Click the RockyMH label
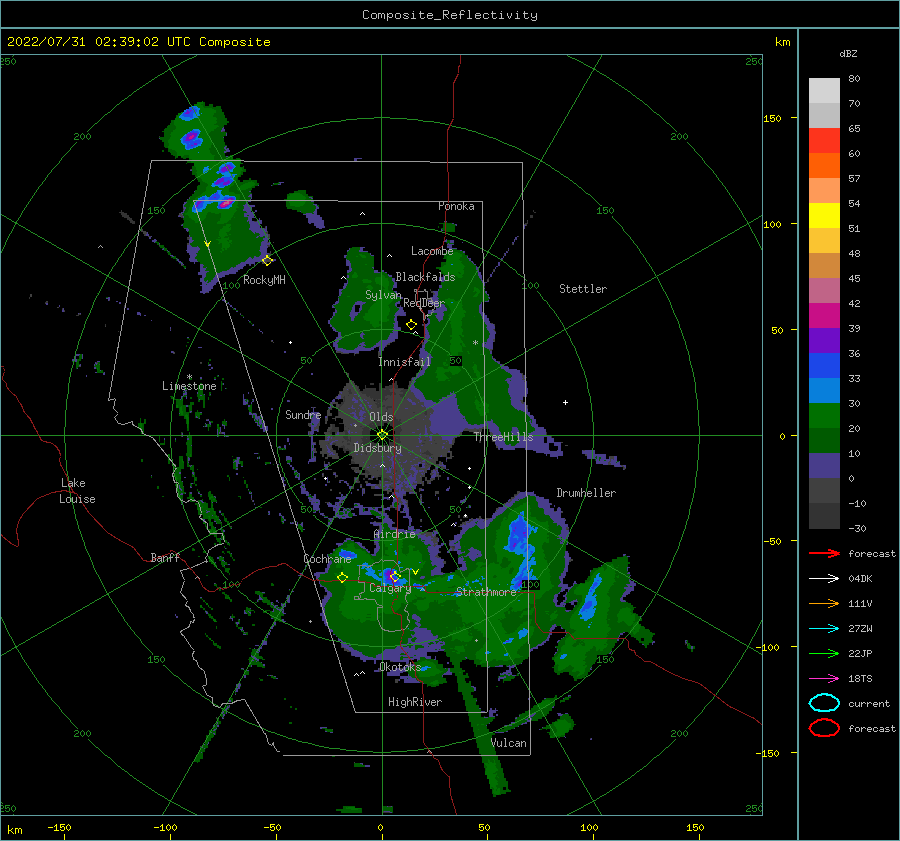Viewport: 900px width, 841px height. [x=264, y=280]
